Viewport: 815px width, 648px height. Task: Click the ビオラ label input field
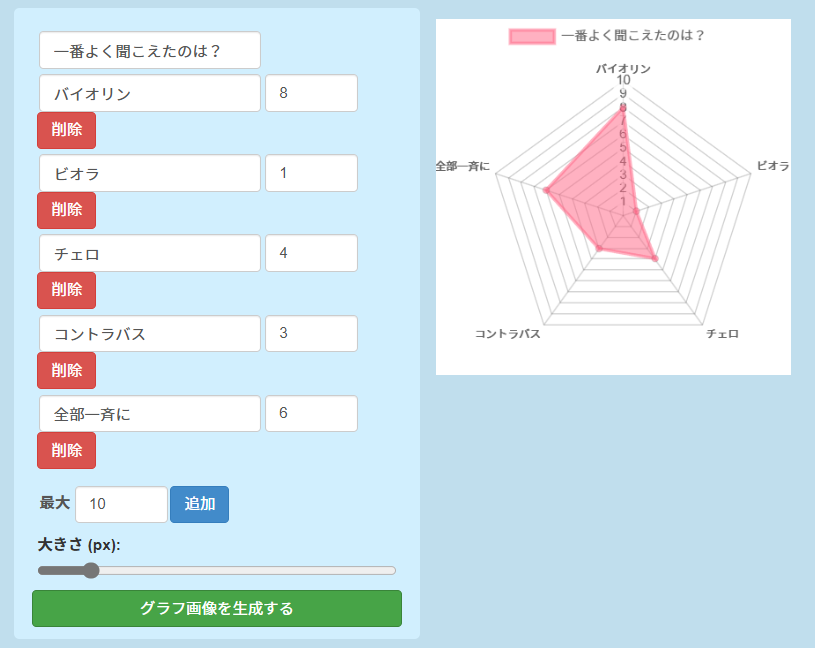(x=150, y=173)
